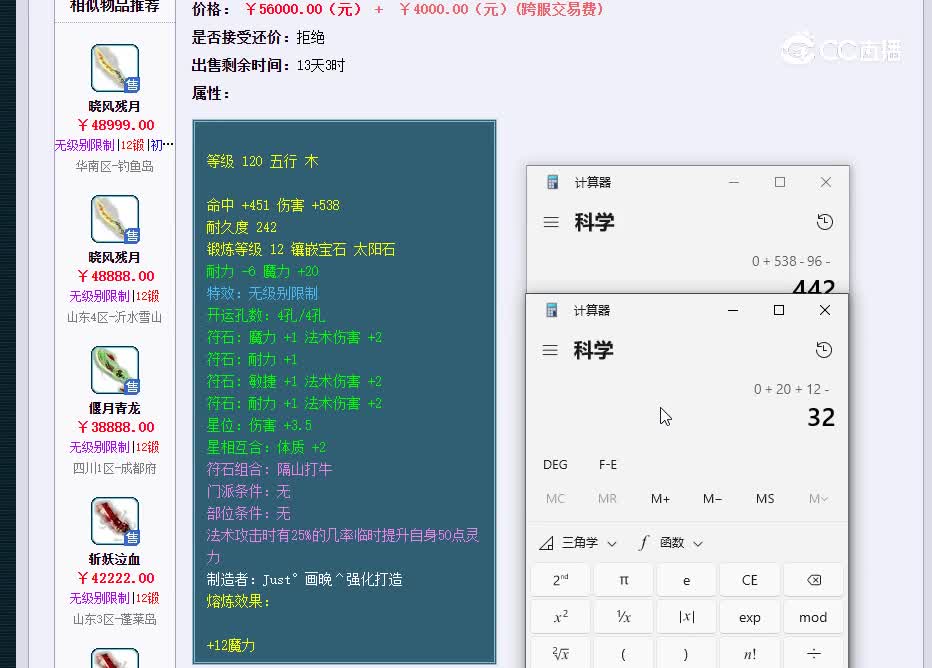The image size is (932, 668).
Task: Click server text 四川1区-成都府
Action: (115, 468)
